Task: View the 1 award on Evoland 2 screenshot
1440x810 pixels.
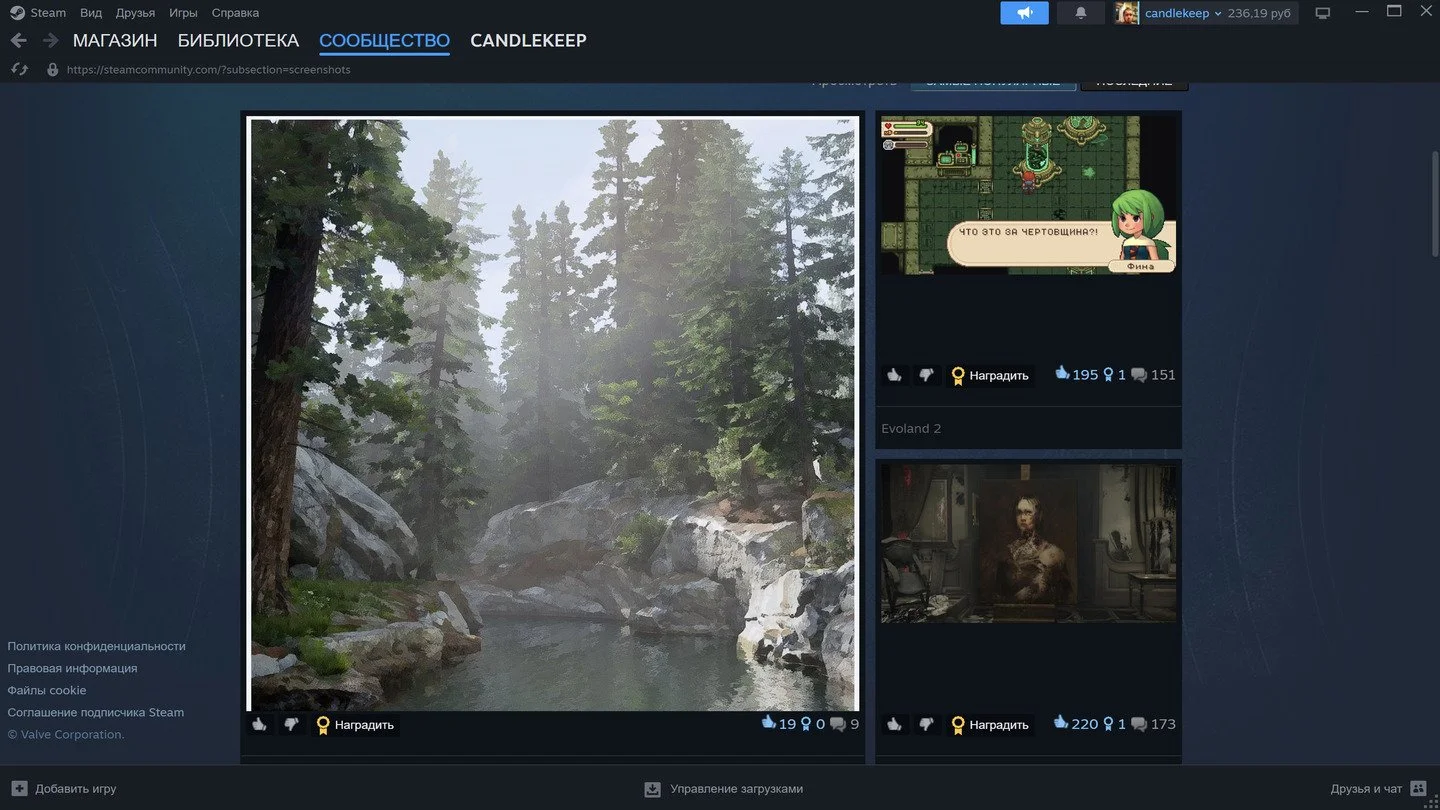Action: (x=1115, y=375)
